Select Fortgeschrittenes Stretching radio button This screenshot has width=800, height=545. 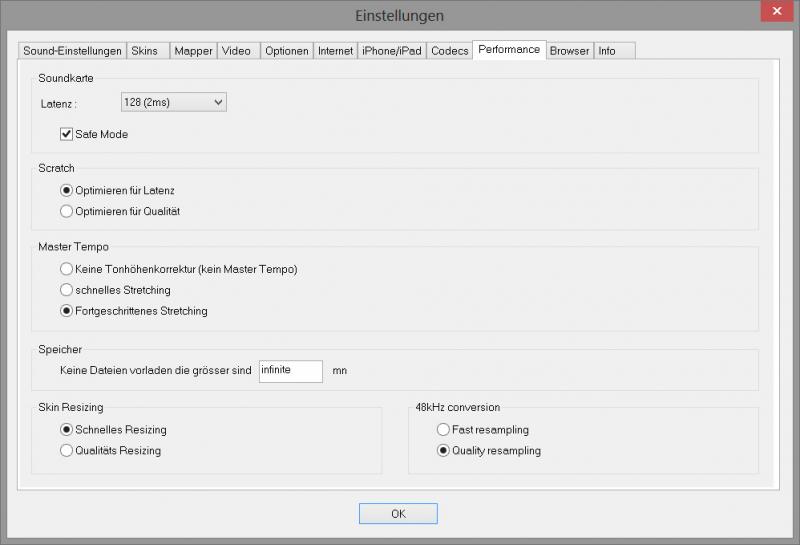(x=67, y=311)
